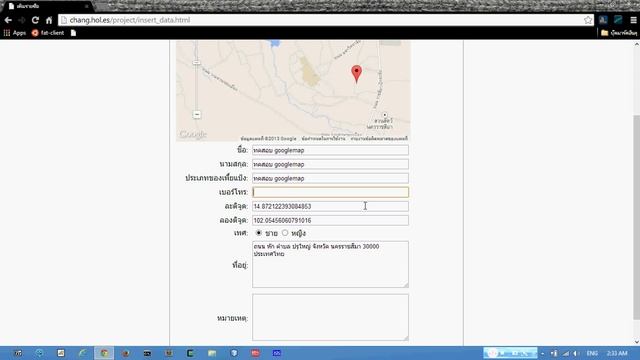
Task: Go back with the browser back arrow
Action: 8,20
